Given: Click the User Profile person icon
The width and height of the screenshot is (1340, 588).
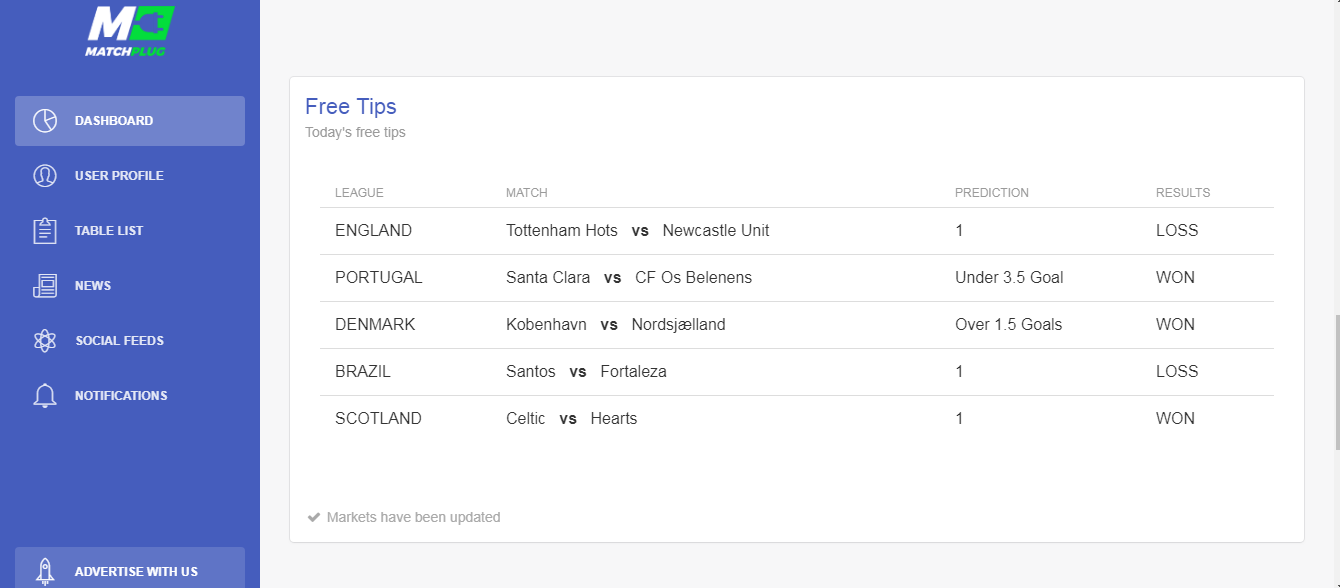Looking at the screenshot, I should pyautogui.click(x=45, y=176).
